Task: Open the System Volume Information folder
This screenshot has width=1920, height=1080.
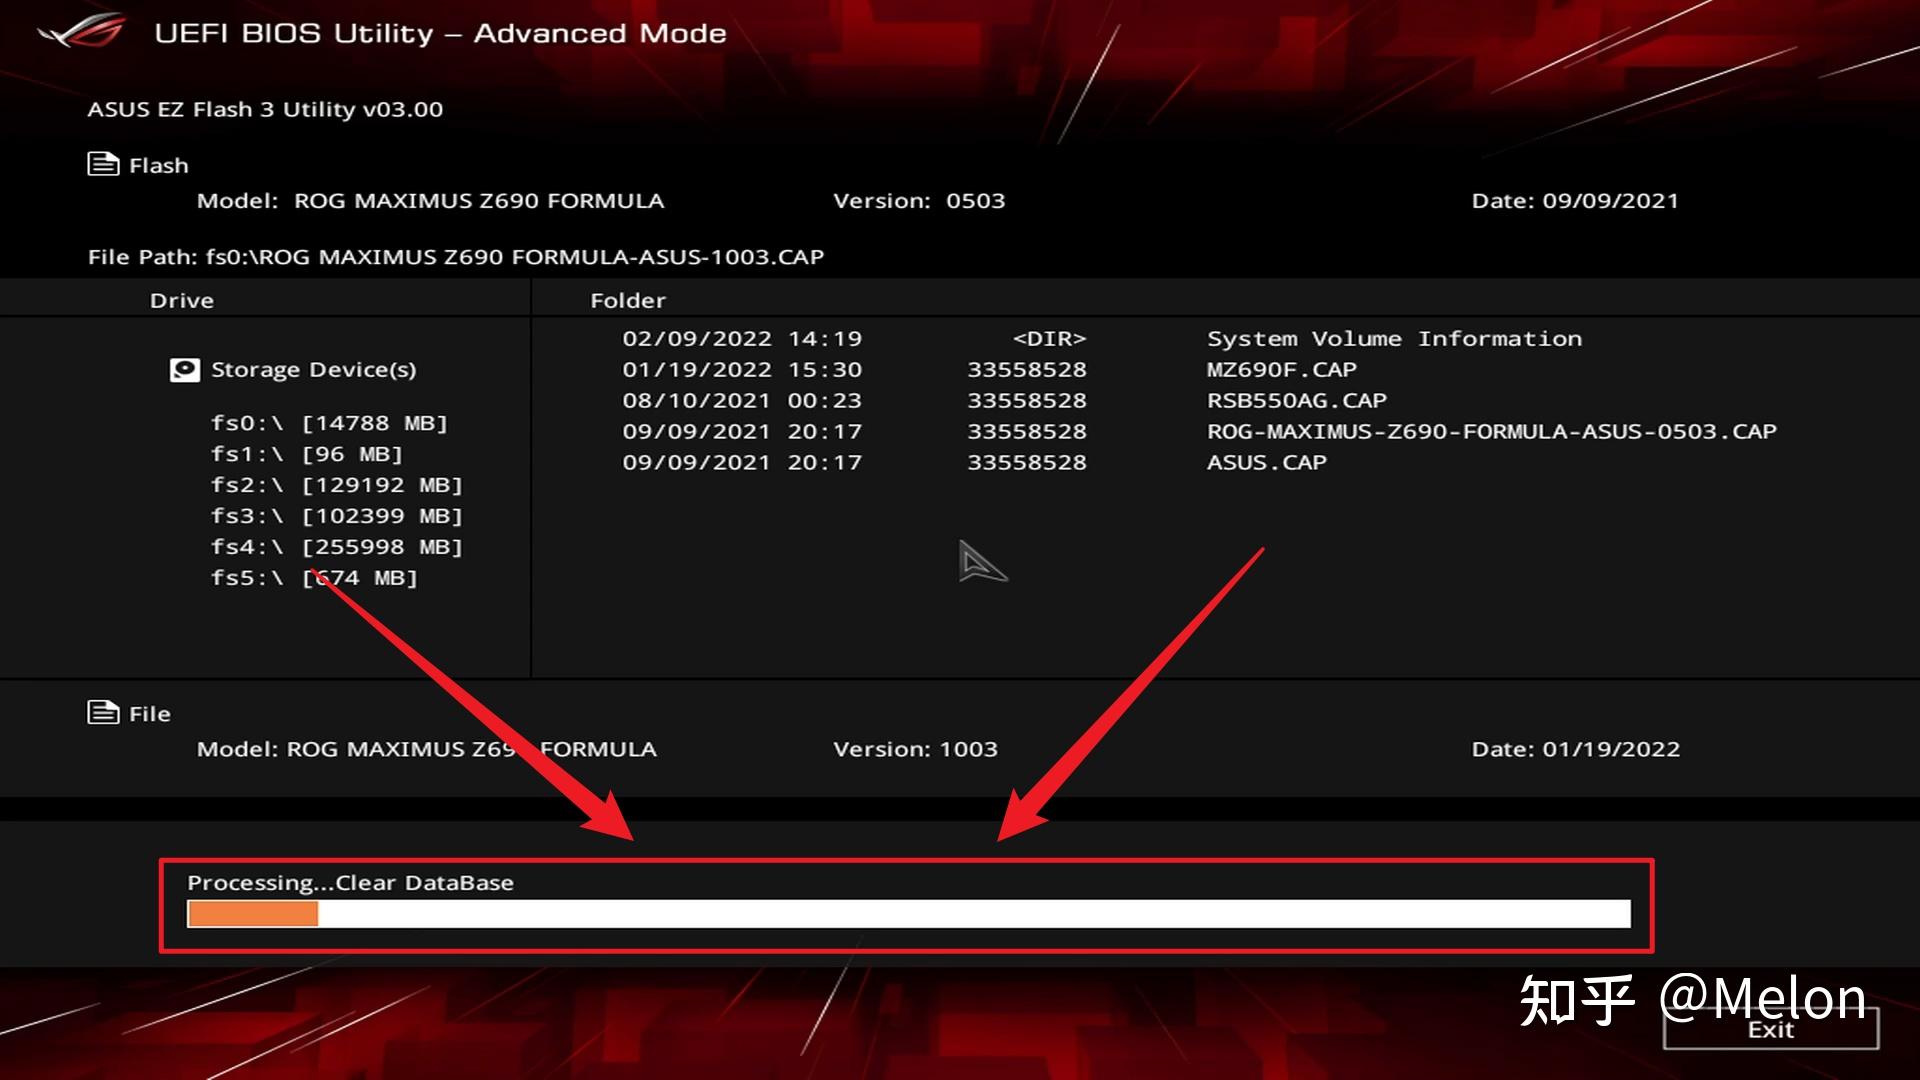Action: pos(1394,339)
